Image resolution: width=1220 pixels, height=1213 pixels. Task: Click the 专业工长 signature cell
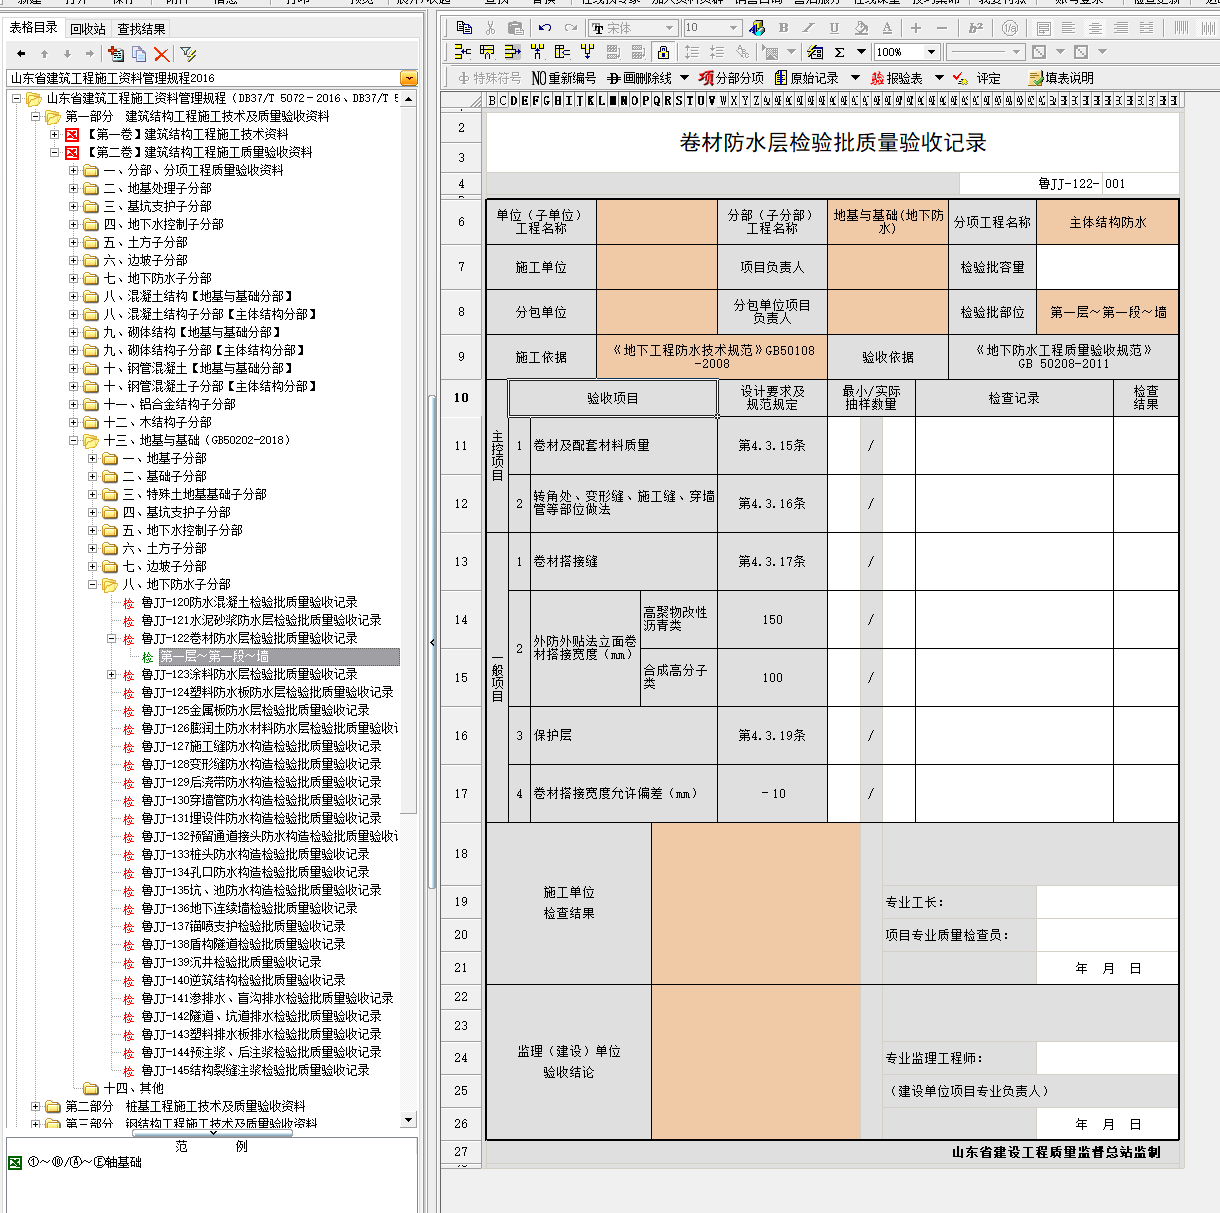click(1108, 902)
